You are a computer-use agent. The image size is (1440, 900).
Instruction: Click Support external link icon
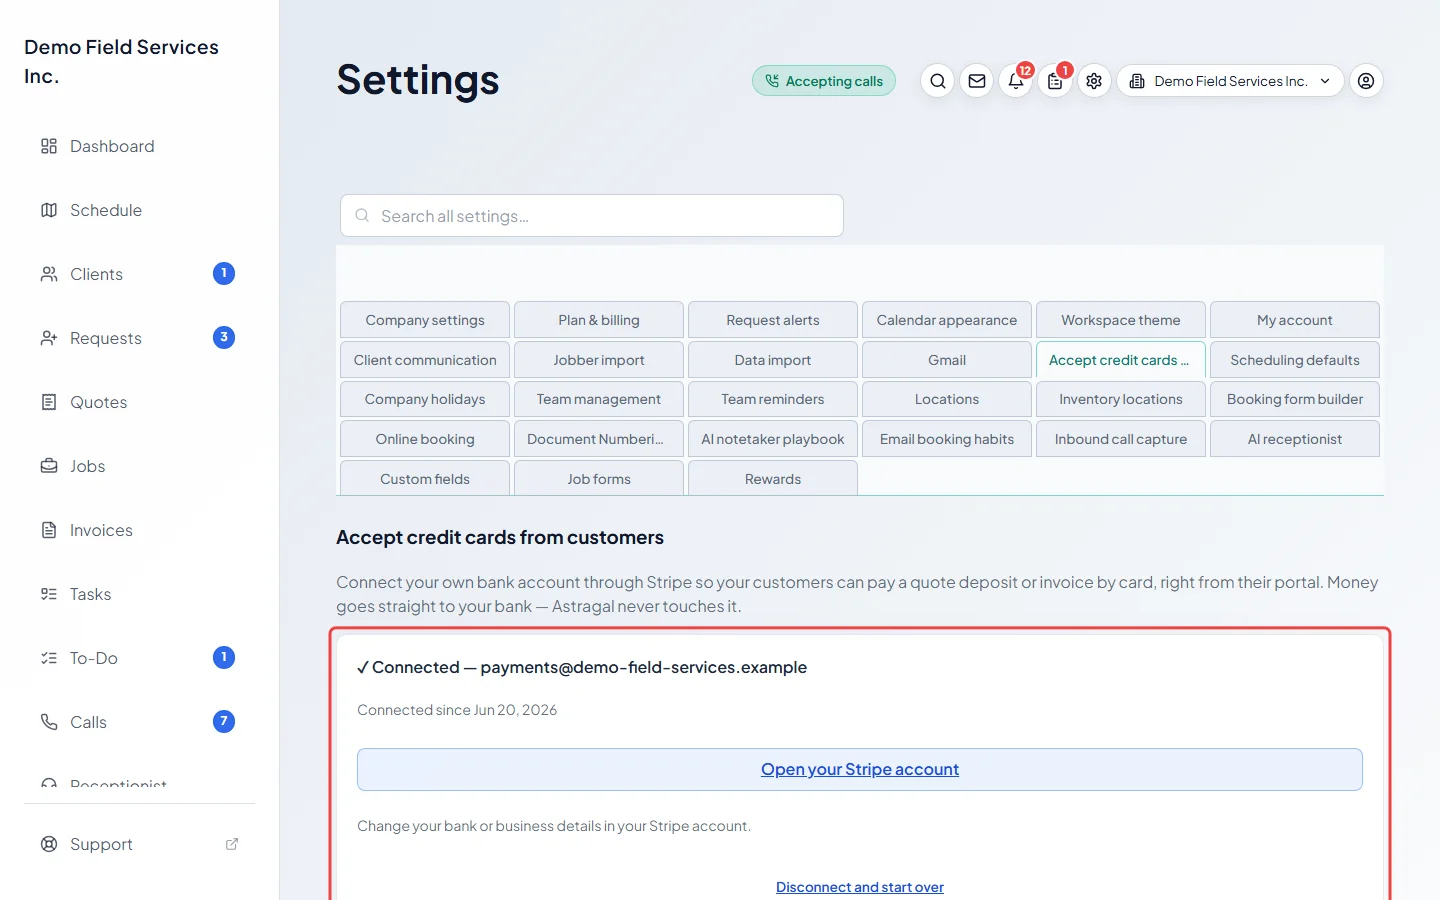(x=232, y=844)
